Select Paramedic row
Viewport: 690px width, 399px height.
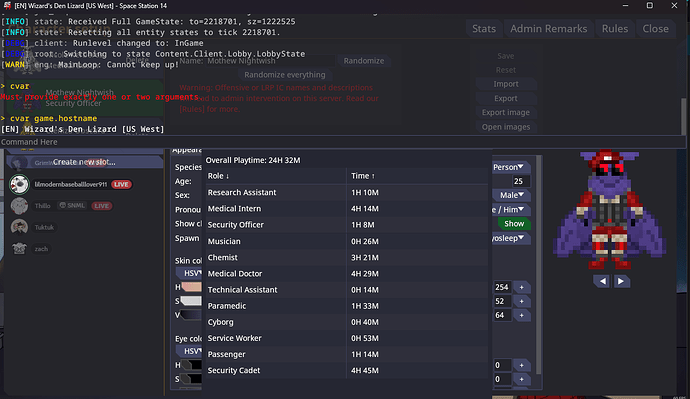[347, 306]
